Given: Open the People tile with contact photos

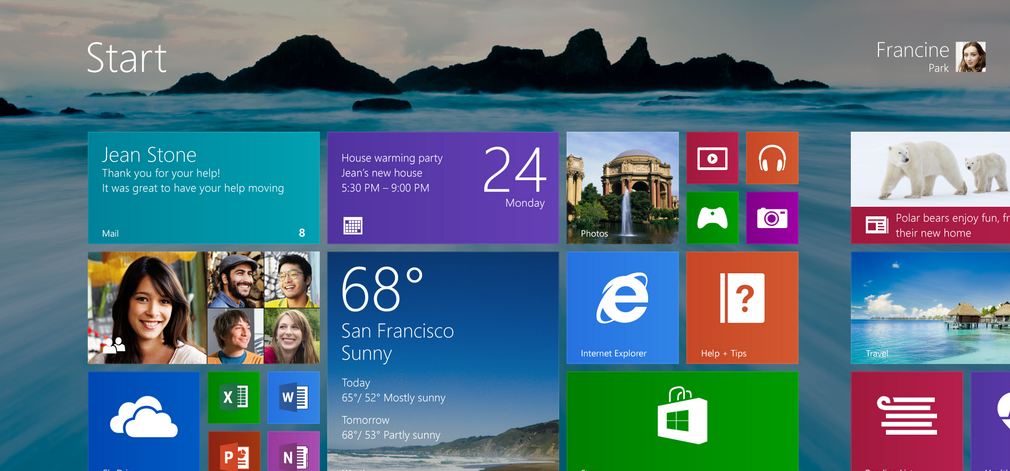Looking at the screenshot, I should (203, 307).
